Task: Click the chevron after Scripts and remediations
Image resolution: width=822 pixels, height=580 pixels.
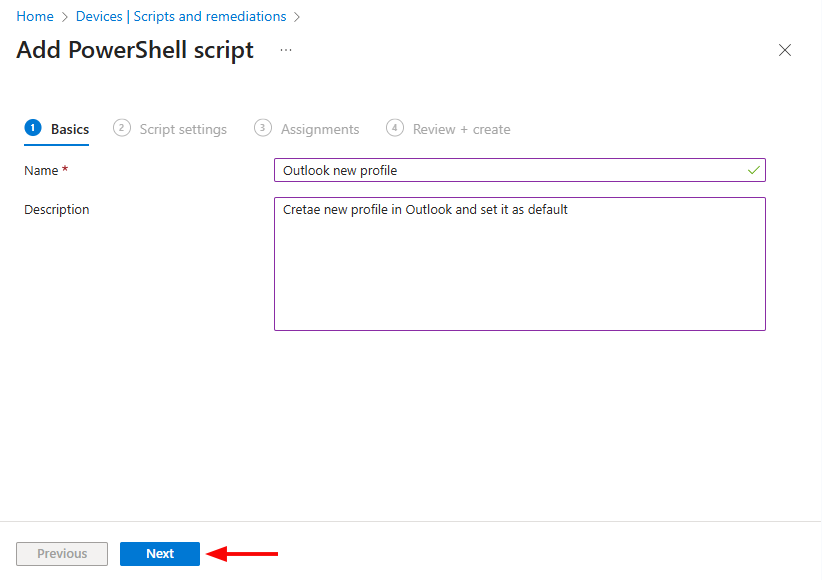Action: (297, 17)
